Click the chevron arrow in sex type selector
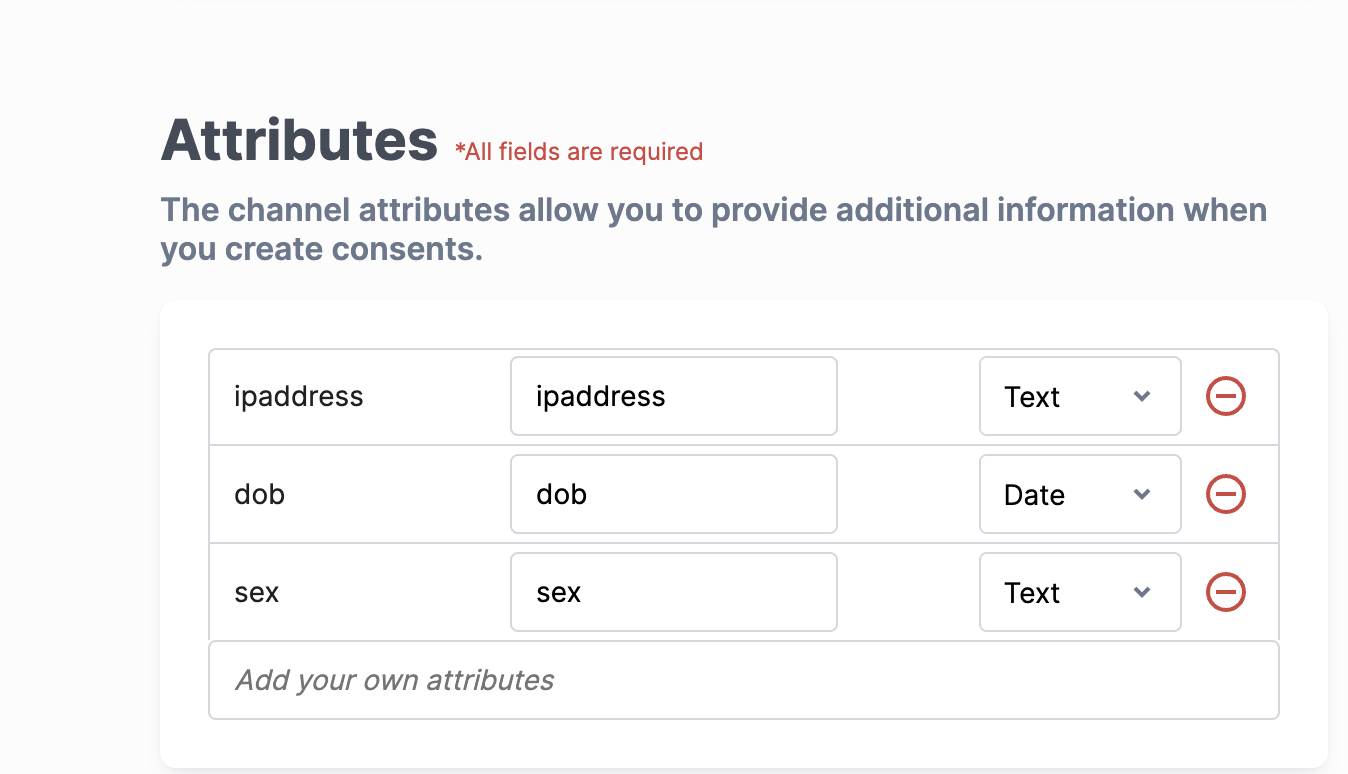 1142,592
